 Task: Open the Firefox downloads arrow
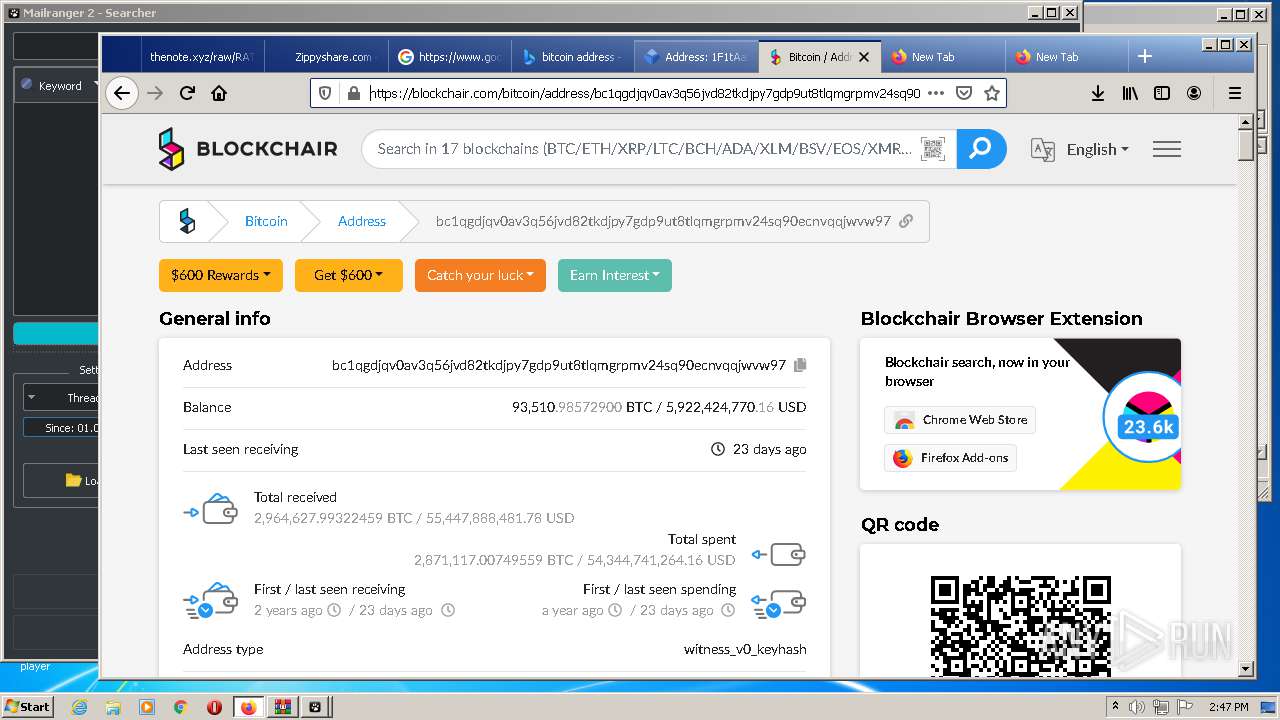(x=1097, y=93)
